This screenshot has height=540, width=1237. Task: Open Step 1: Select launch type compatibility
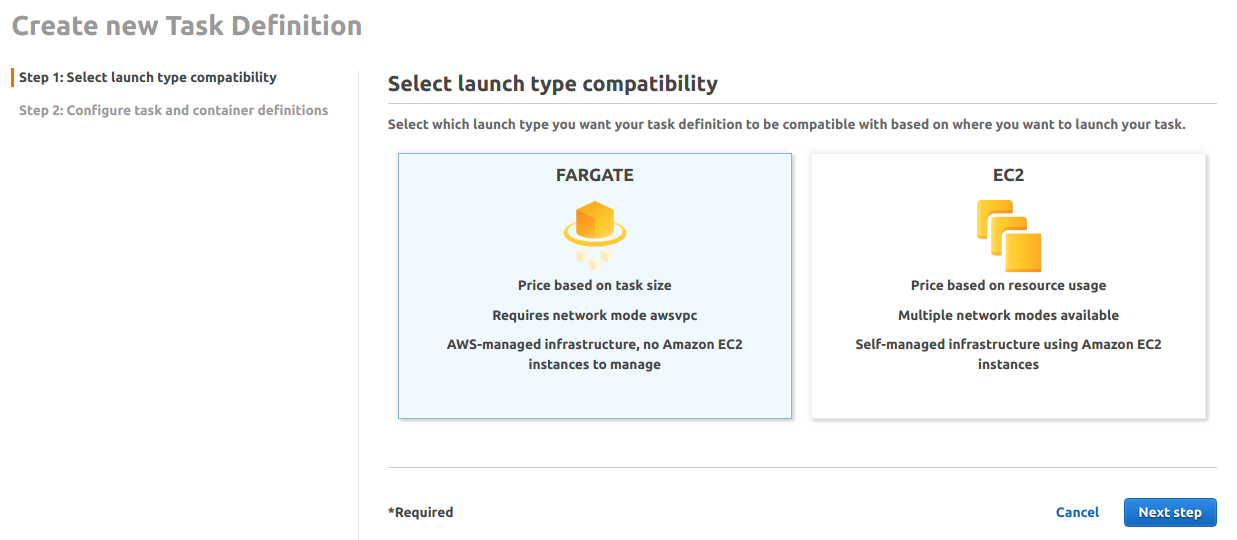coord(148,77)
